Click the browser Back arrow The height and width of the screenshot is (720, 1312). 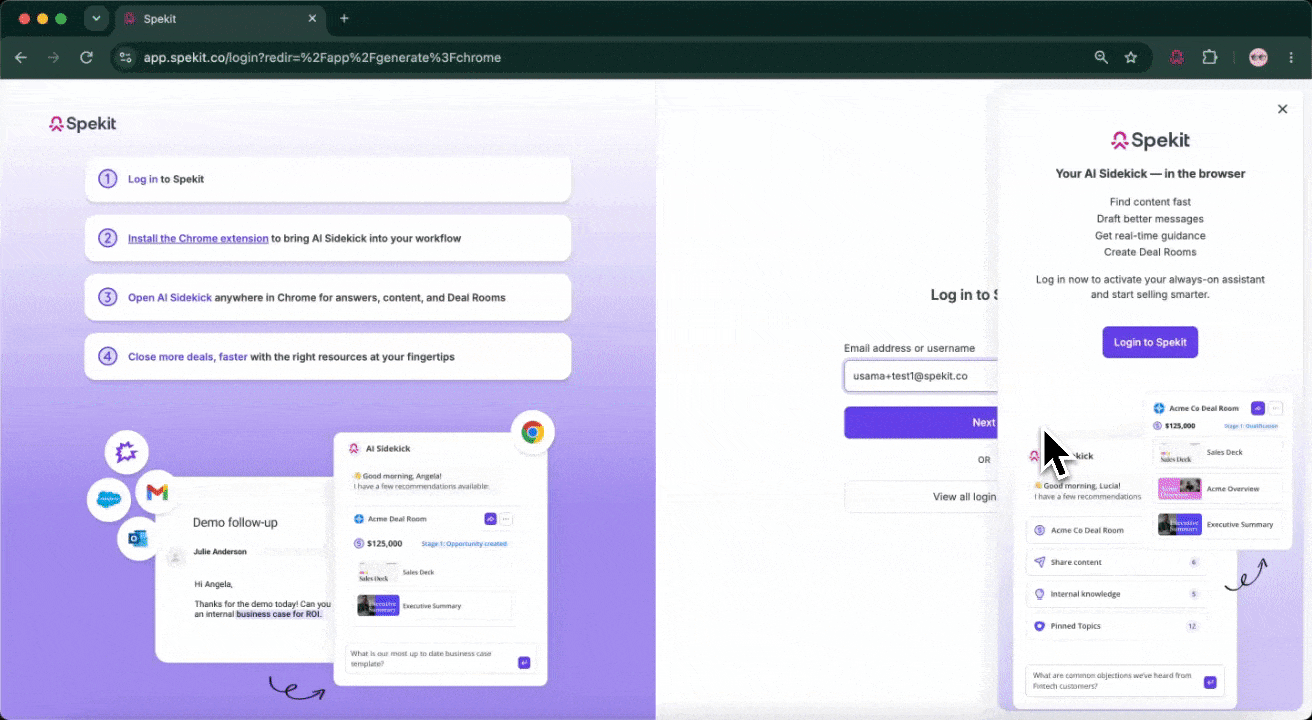pos(21,57)
